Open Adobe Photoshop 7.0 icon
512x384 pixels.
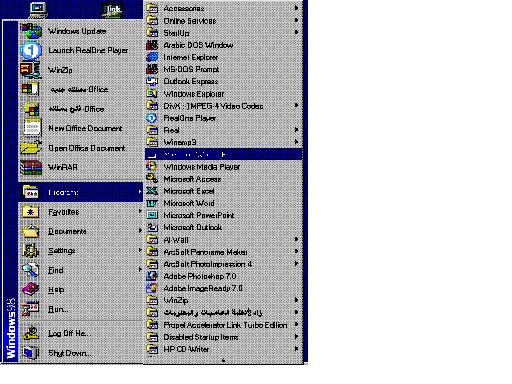click(x=152, y=276)
